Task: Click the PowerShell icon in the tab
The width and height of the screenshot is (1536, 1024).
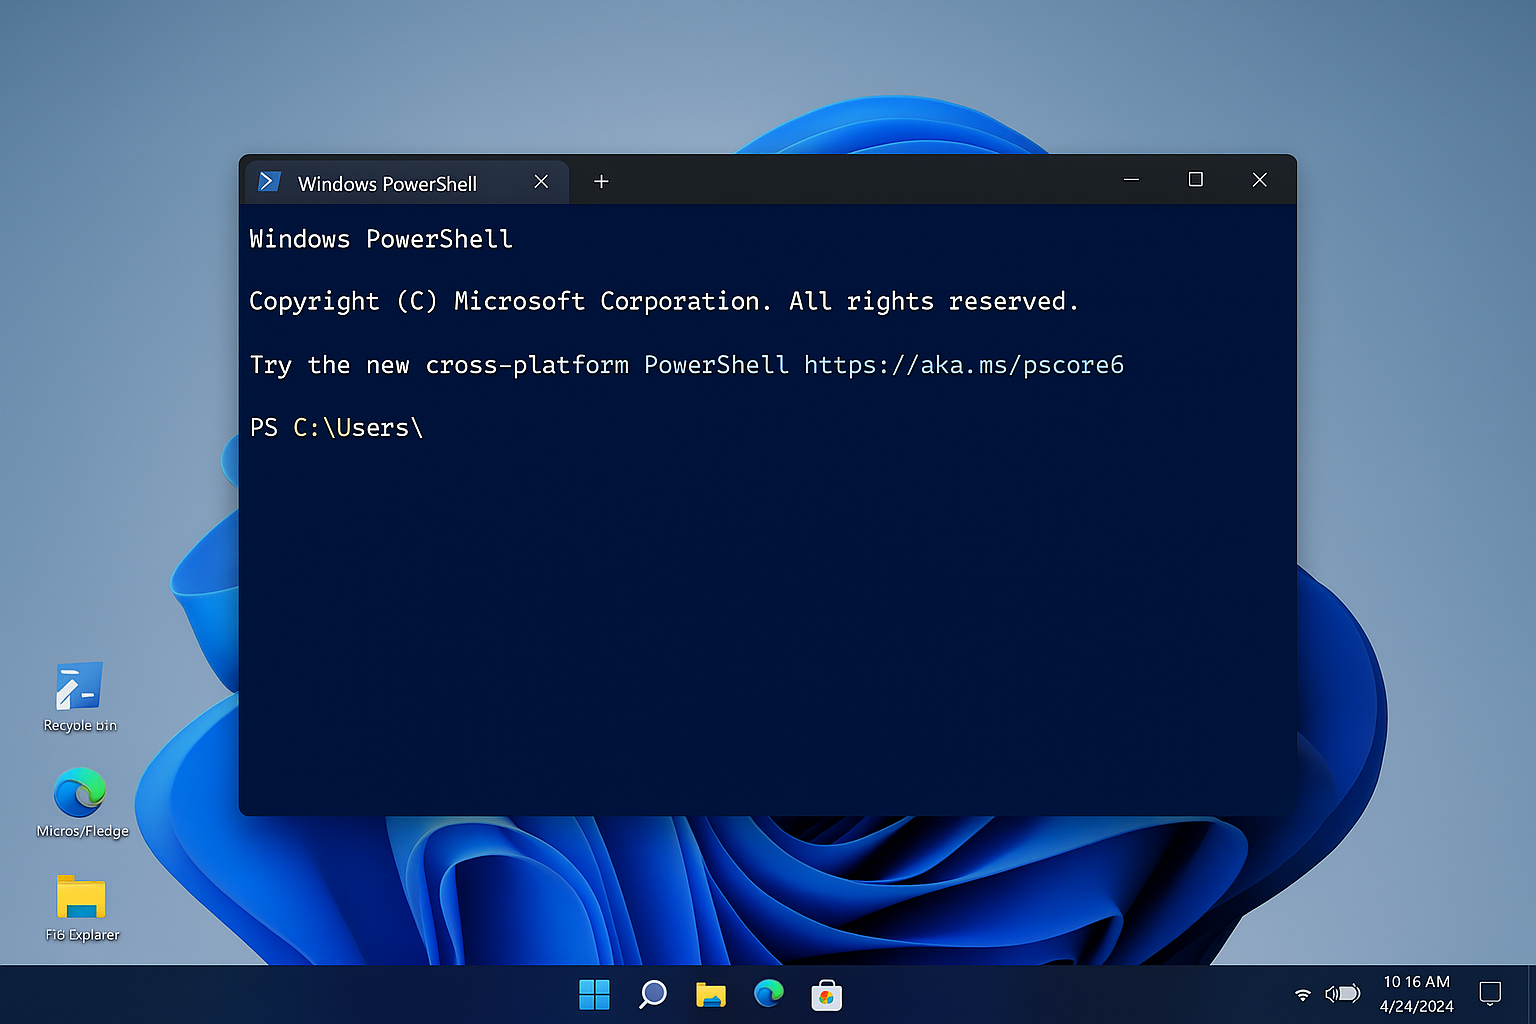Action: (269, 182)
